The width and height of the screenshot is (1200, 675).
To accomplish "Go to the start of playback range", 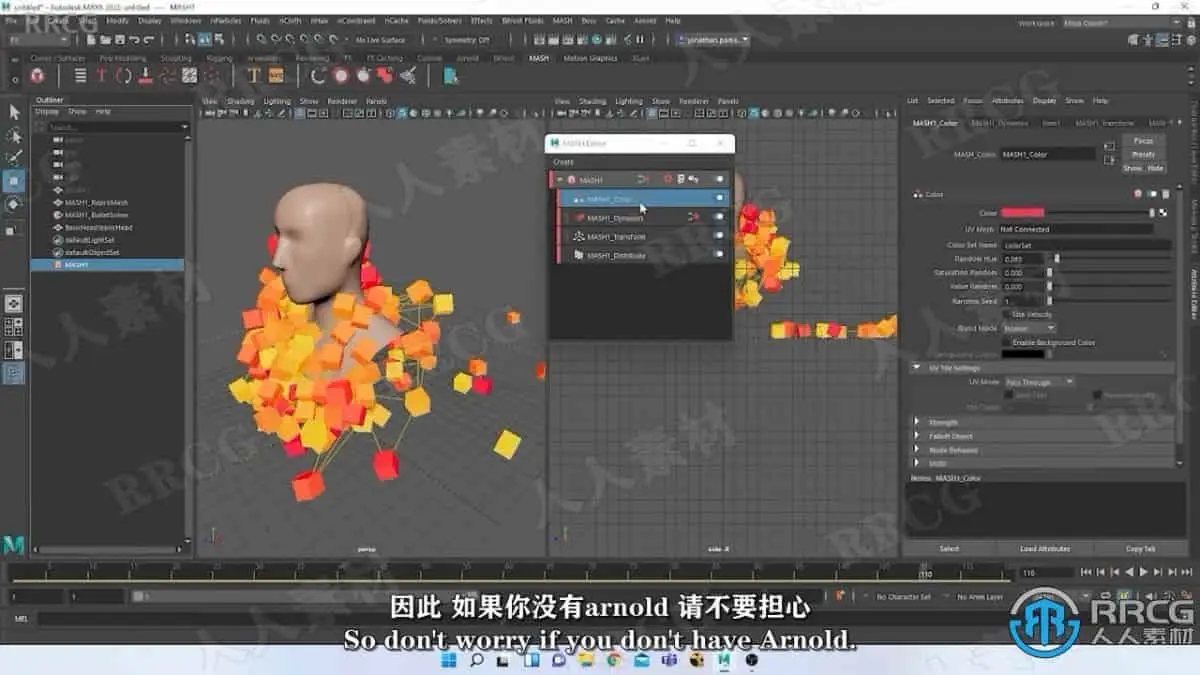I will tap(1087, 572).
